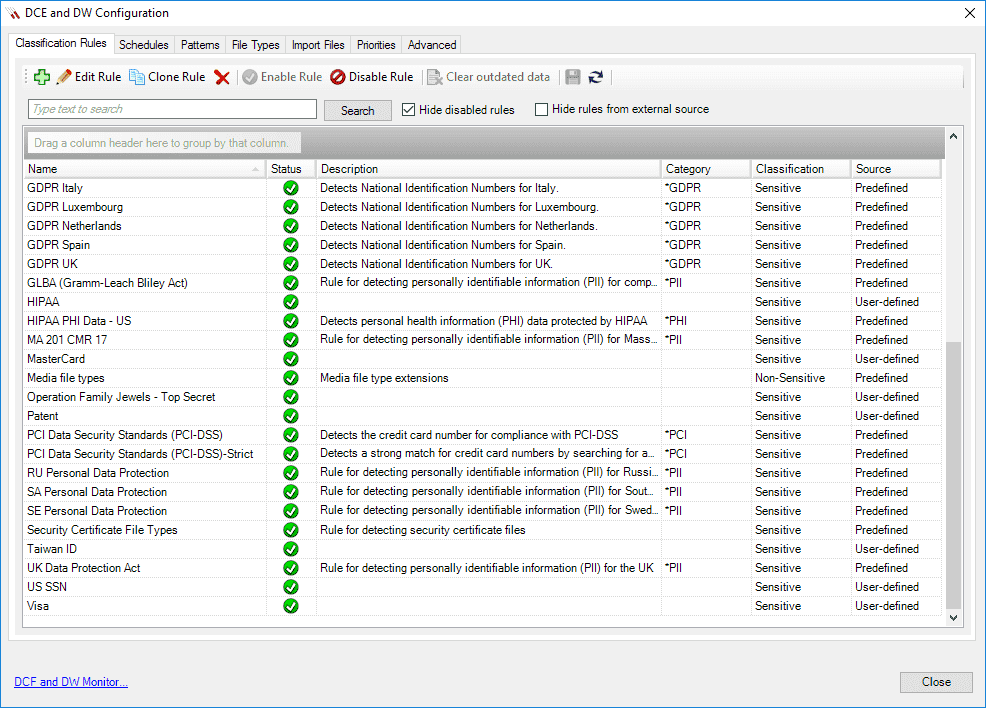
Task: Select the SA Personal Data Protection rule
Action: pos(482,492)
